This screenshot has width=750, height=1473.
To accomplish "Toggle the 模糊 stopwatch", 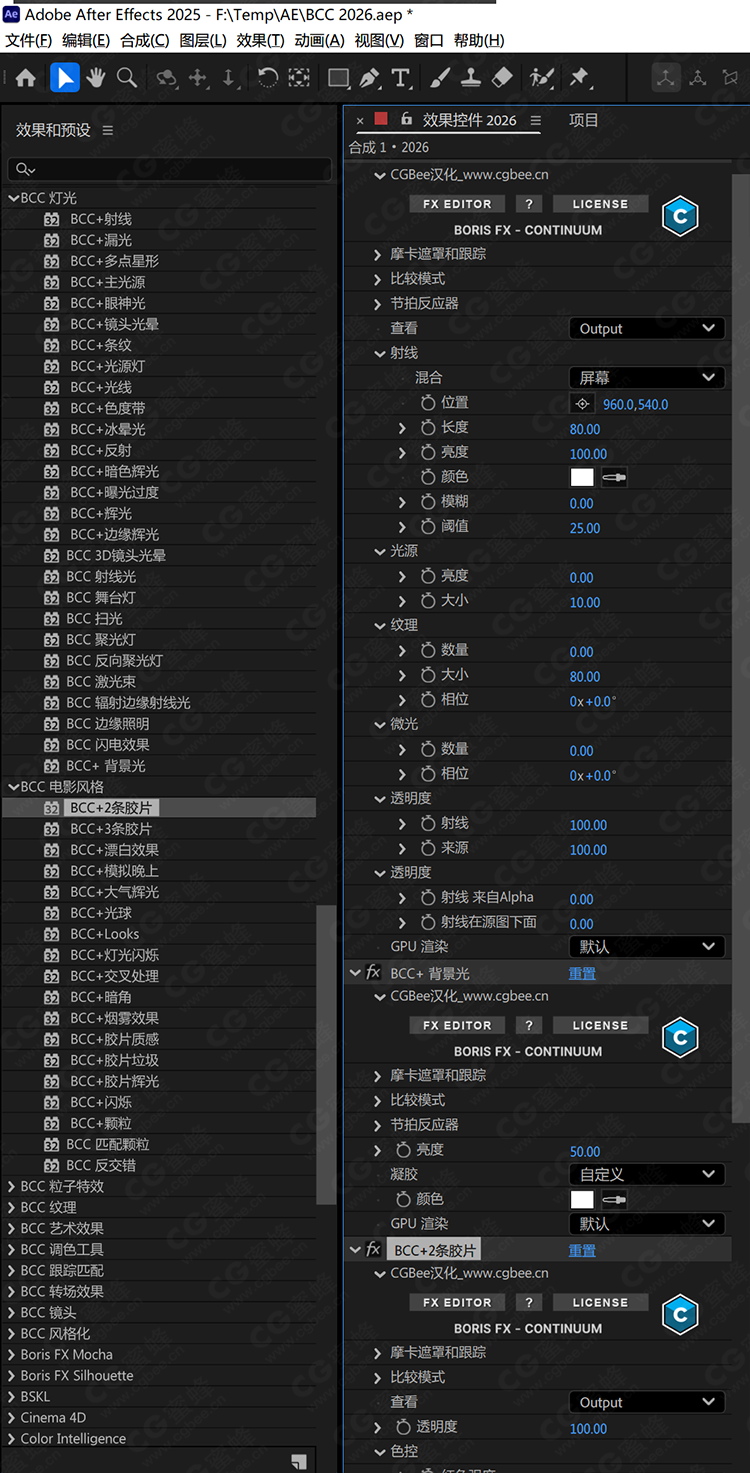I will click(428, 502).
